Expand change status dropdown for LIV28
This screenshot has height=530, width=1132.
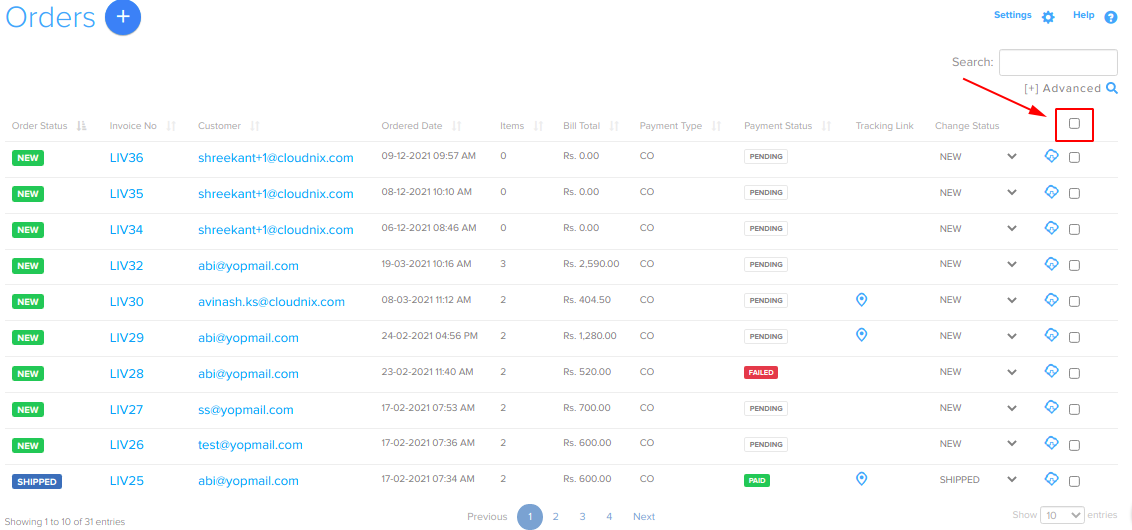pos(1012,372)
